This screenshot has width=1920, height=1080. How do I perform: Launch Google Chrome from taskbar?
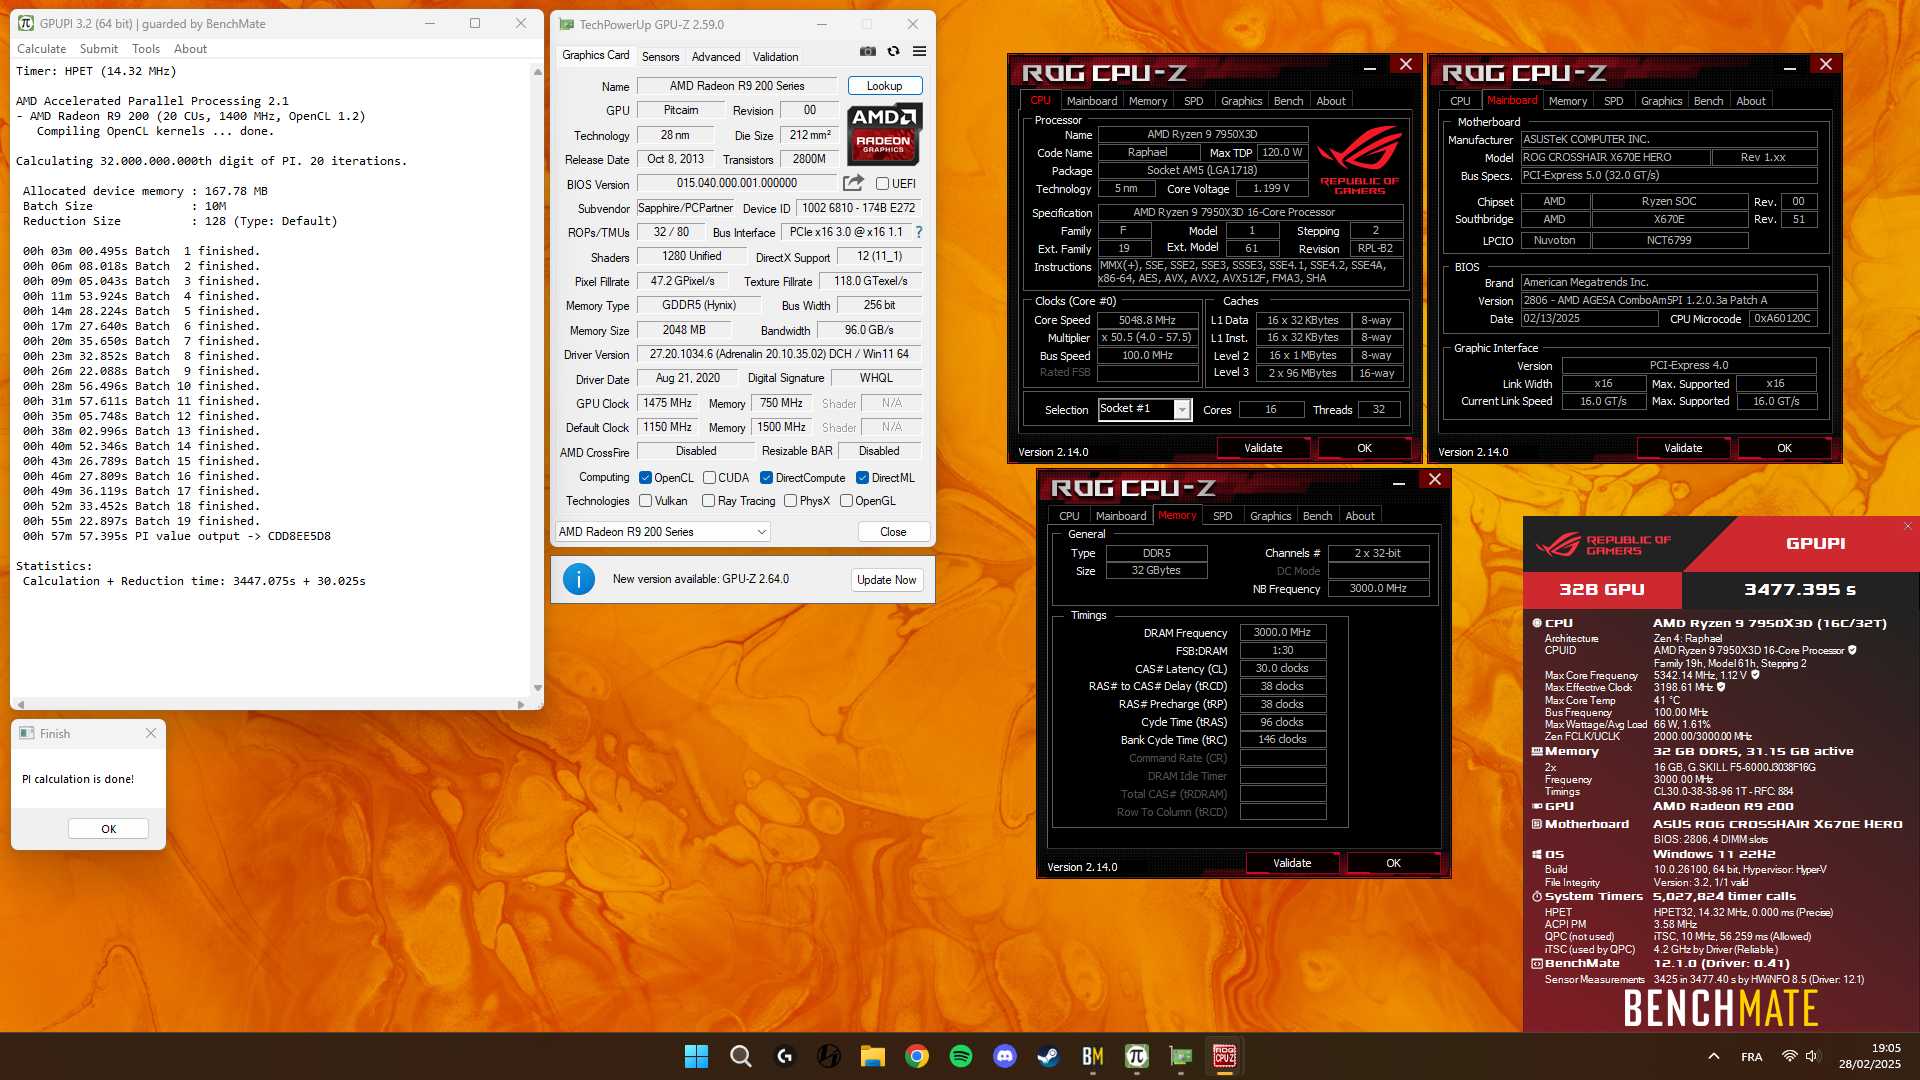coord(916,1056)
